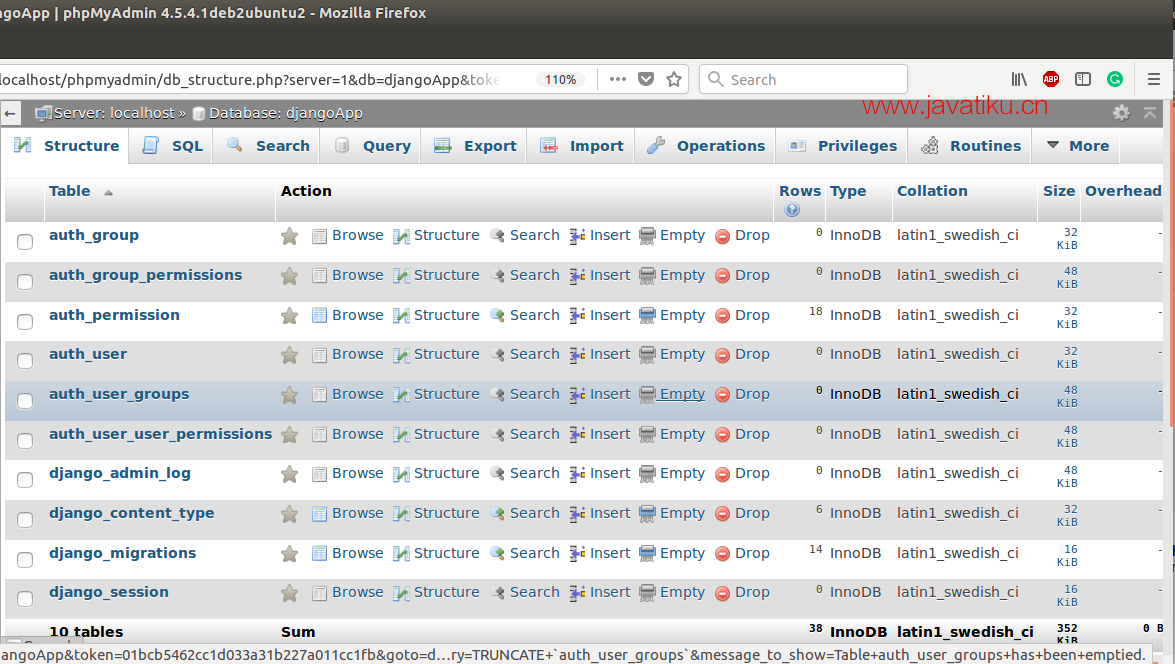
Task: Click the Insert icon for django_admin_log
Action: 577,474
